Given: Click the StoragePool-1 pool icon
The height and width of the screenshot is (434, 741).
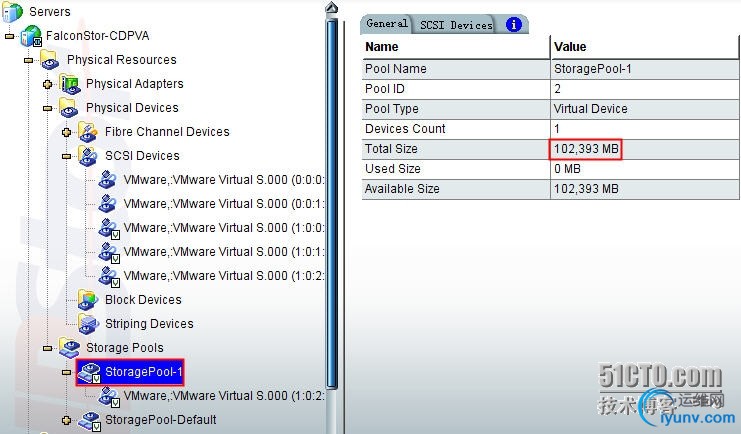Looking at the screenshot, I should pos(89,373).
